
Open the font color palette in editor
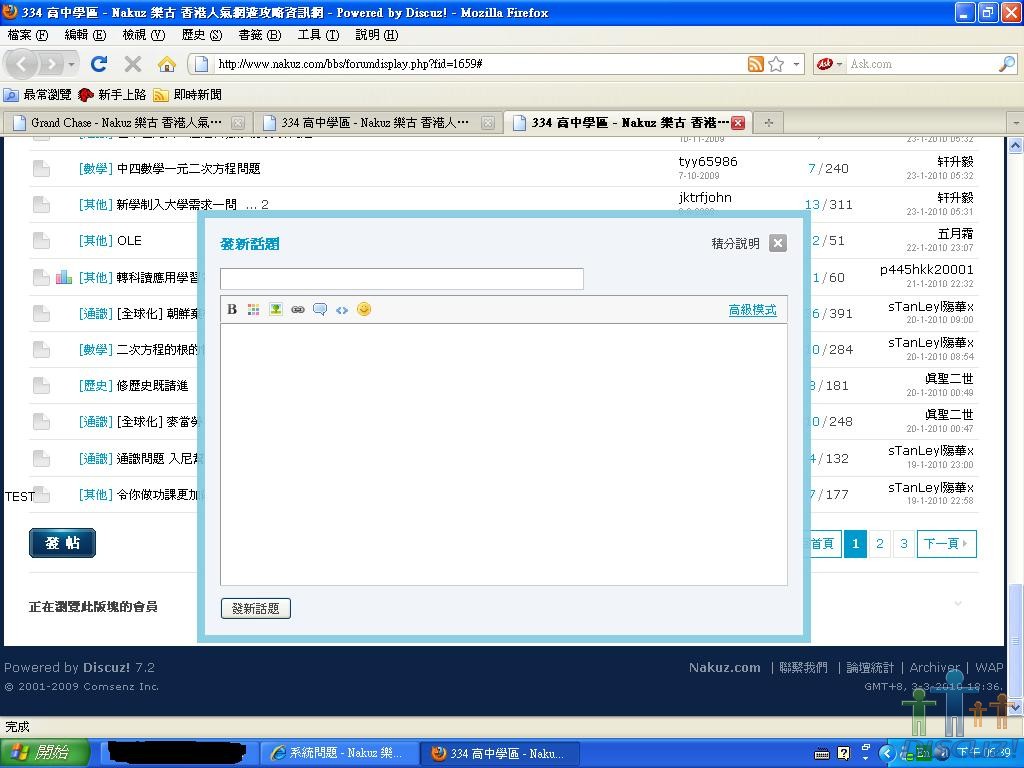(254, 310)
